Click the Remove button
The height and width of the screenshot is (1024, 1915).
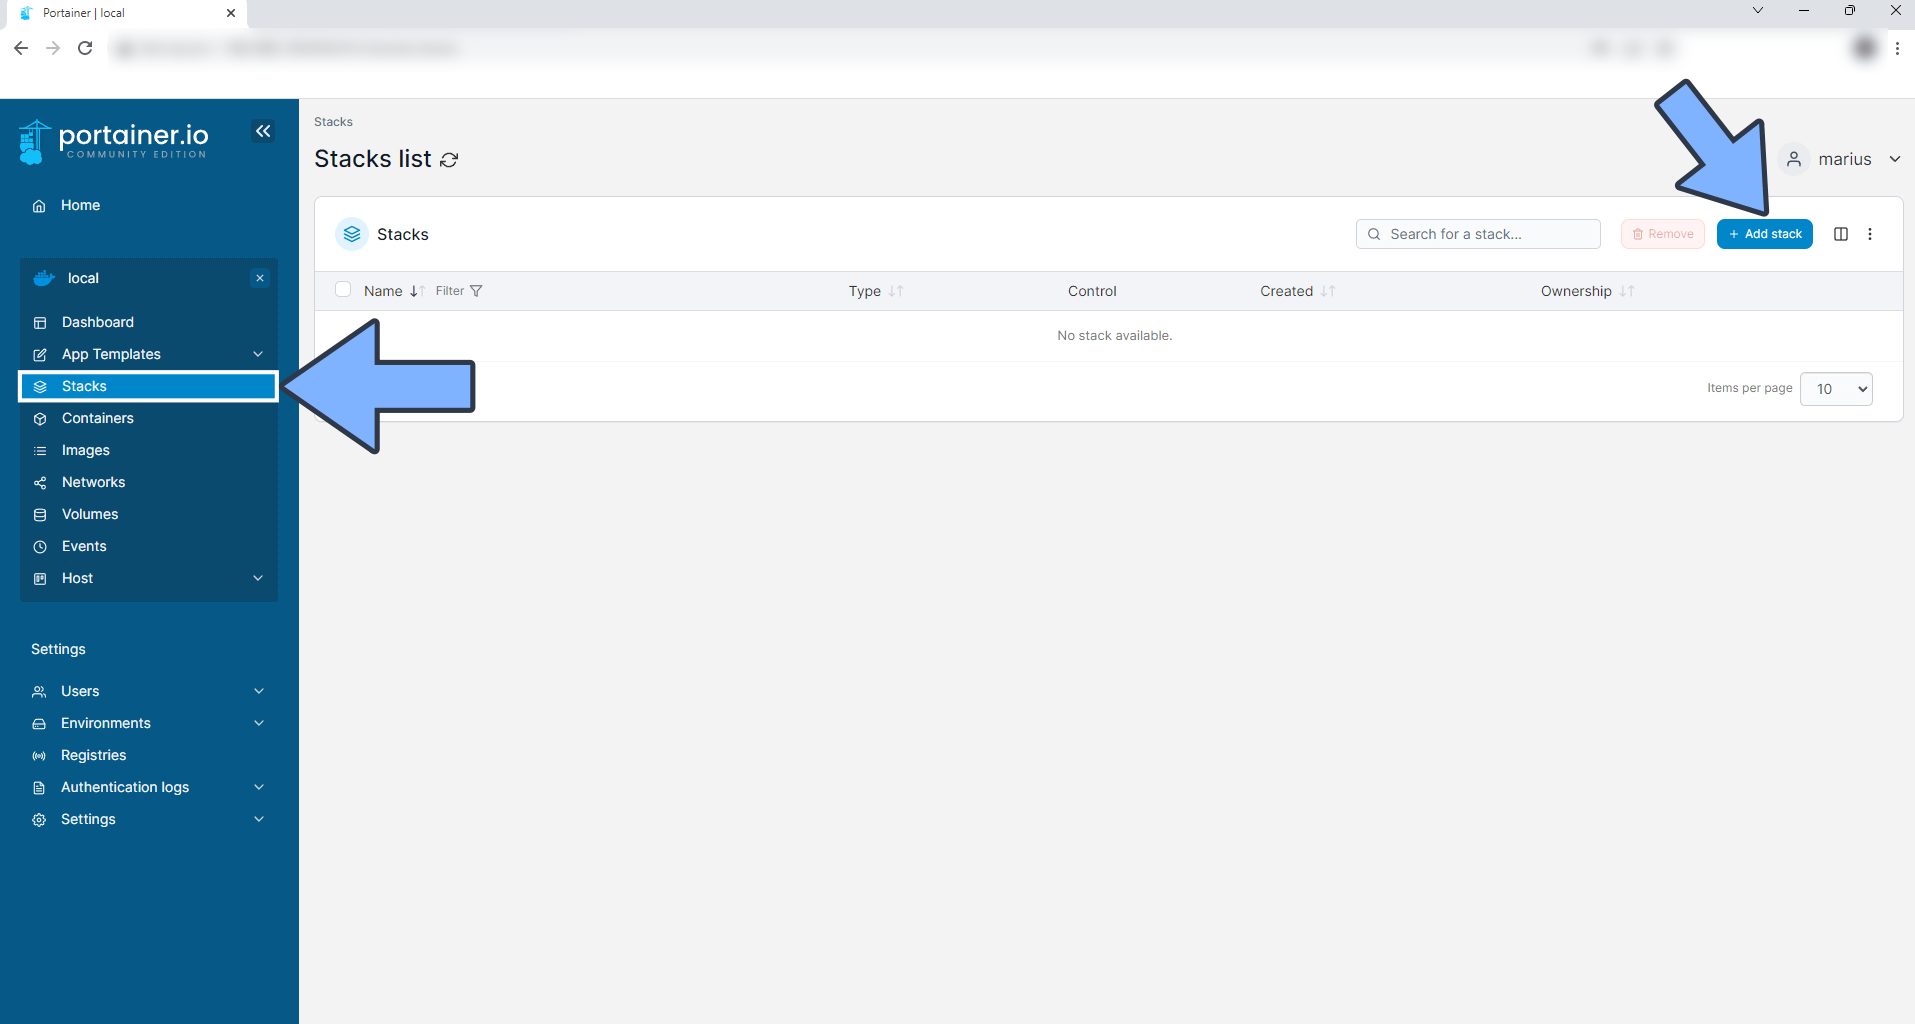1662,233
